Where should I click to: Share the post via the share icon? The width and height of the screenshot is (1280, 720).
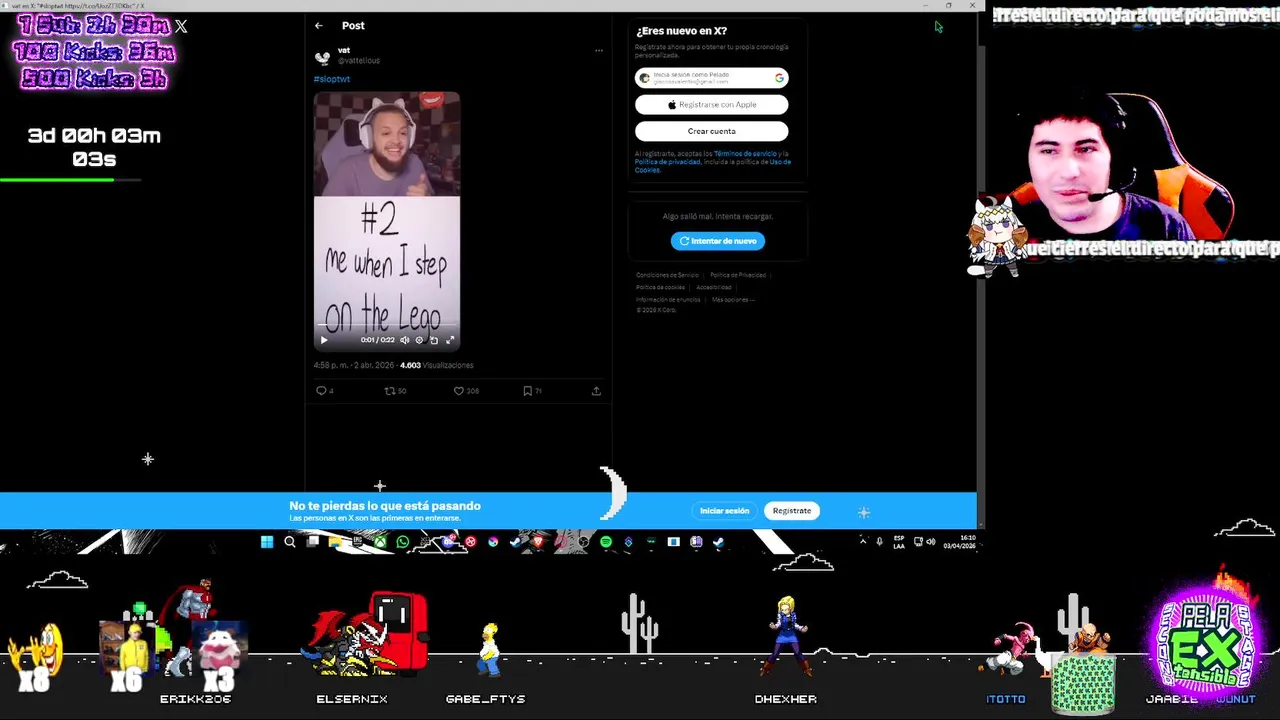coord(596,391)
